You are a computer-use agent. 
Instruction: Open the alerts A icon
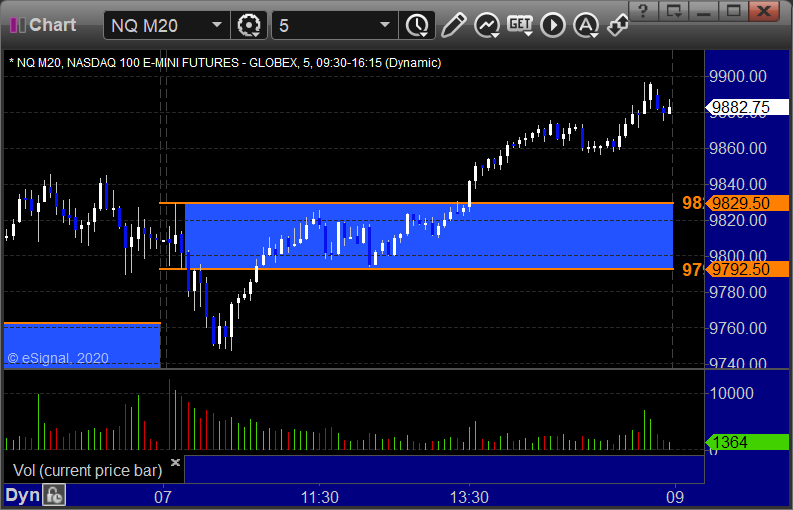click(586, 25)
